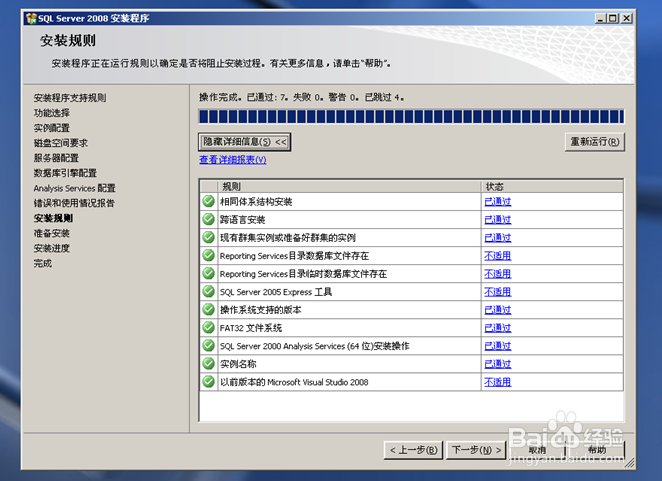Viewport: 662px width, 481px height.
Task: Continue with 下一步 button
Action: 476,450
